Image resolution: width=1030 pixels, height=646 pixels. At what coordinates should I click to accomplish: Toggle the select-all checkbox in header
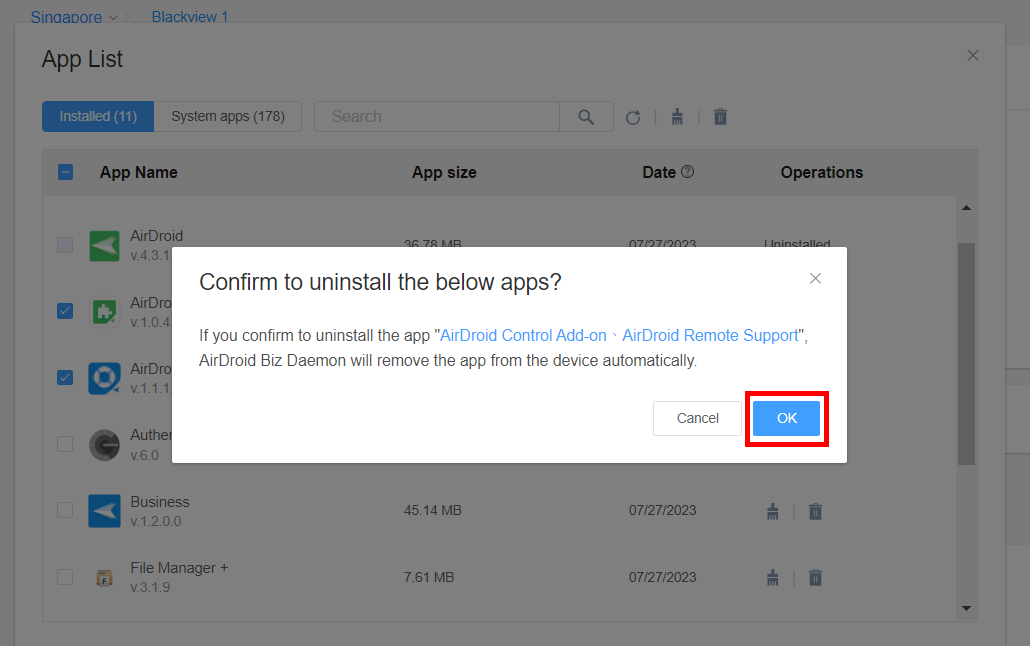pyautogui.click(x=65, y=172)
